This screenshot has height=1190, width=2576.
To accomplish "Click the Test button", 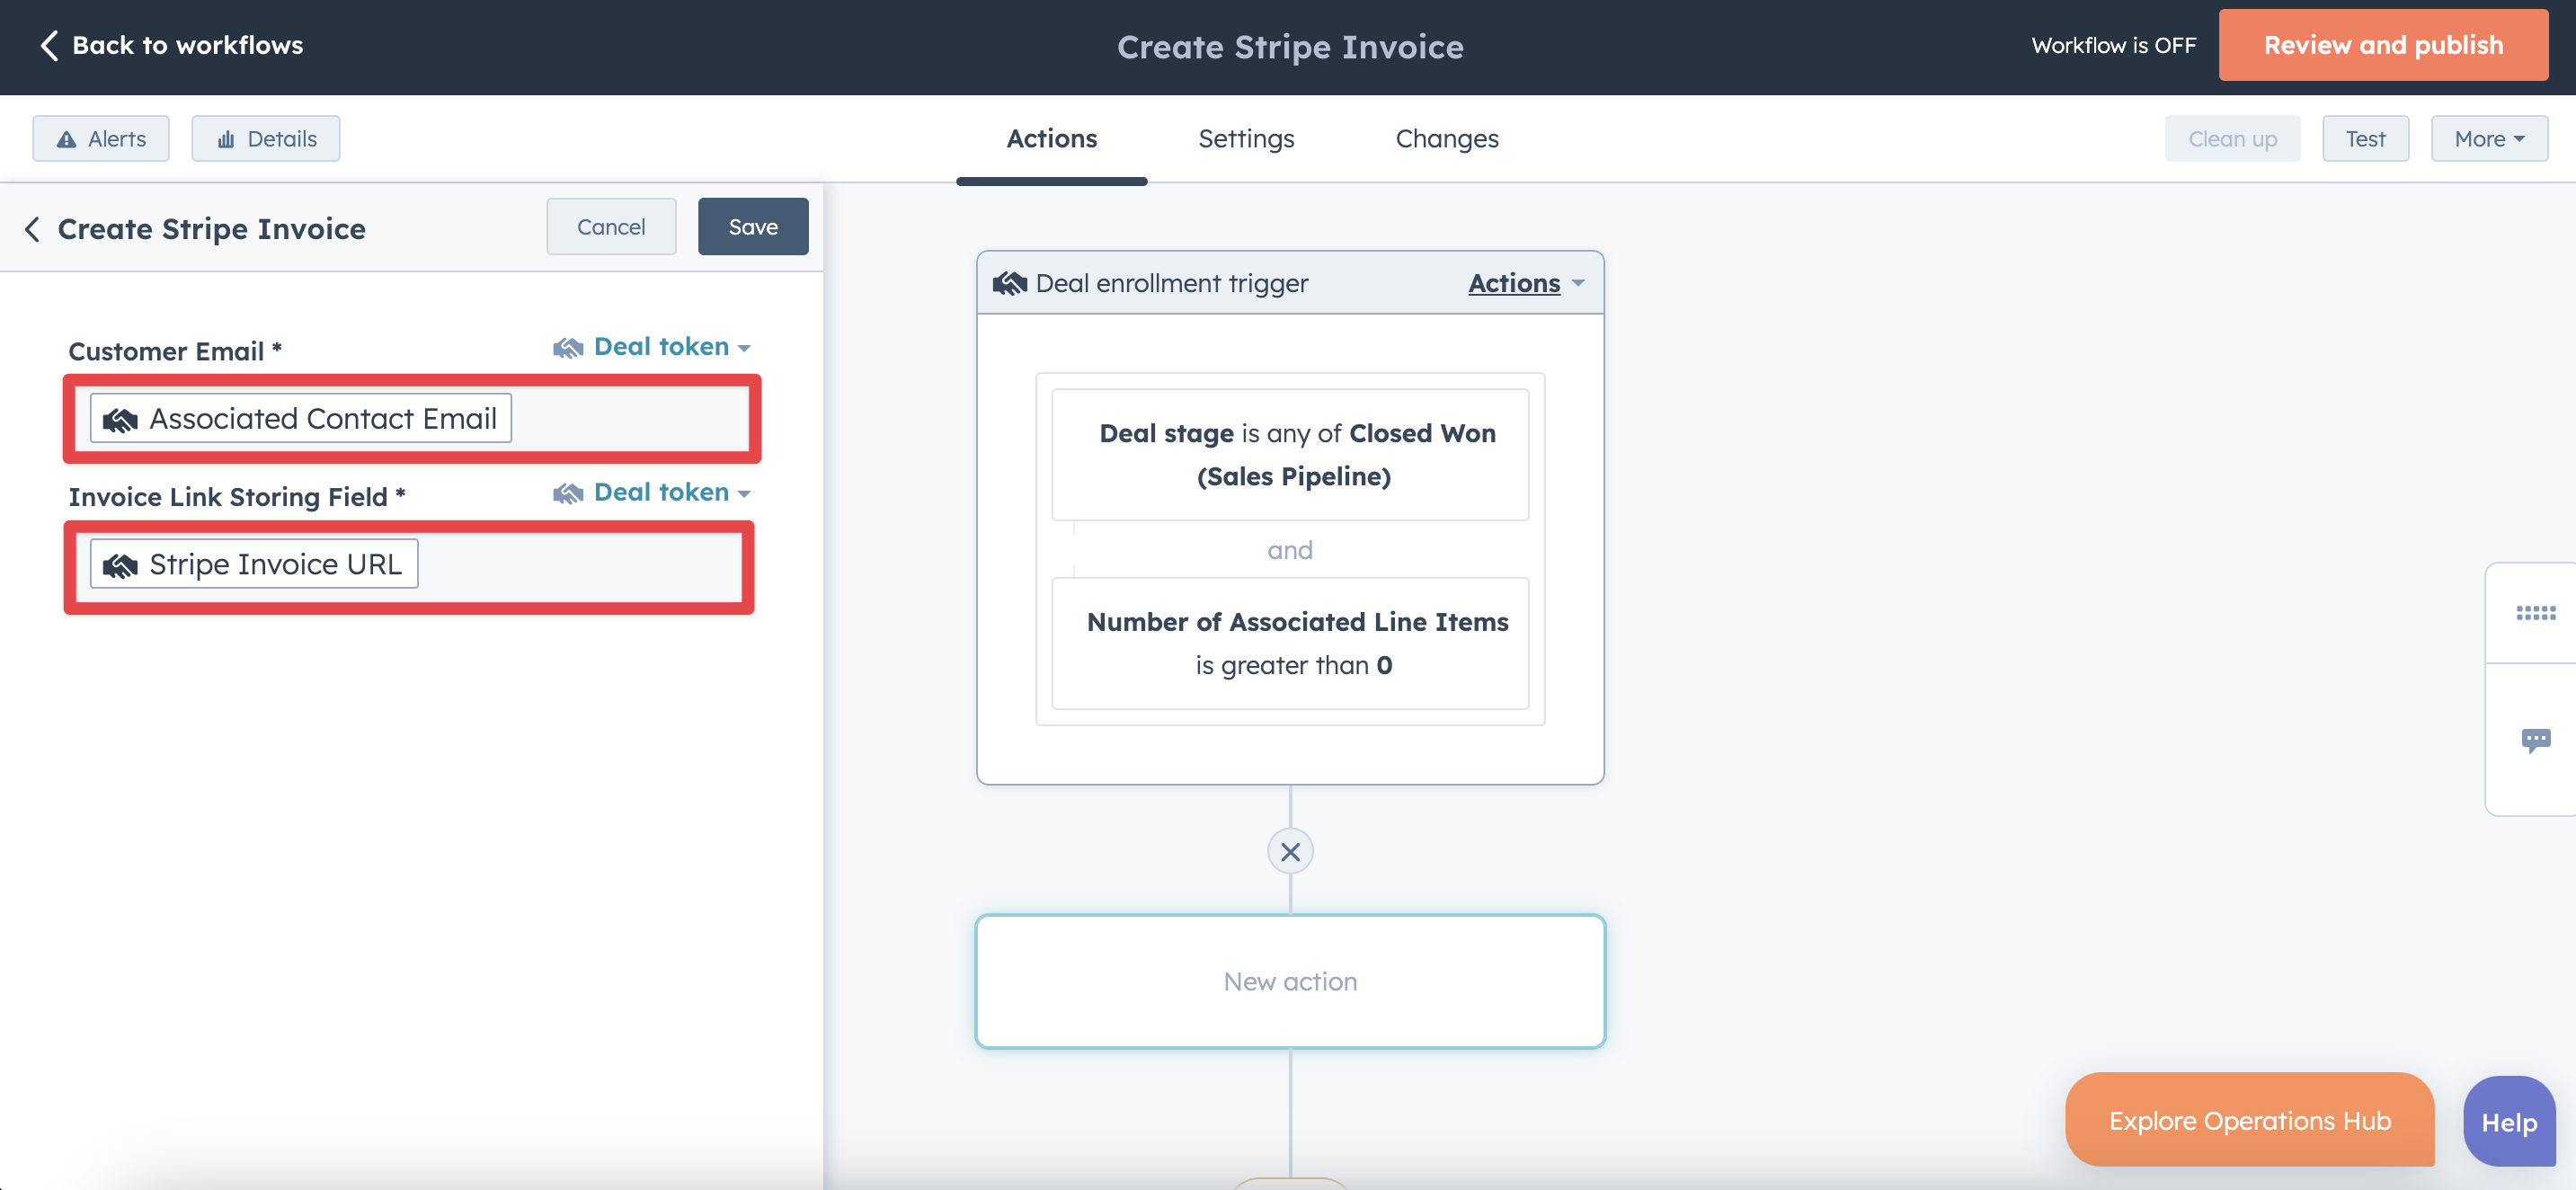I will pos(2365,139).
